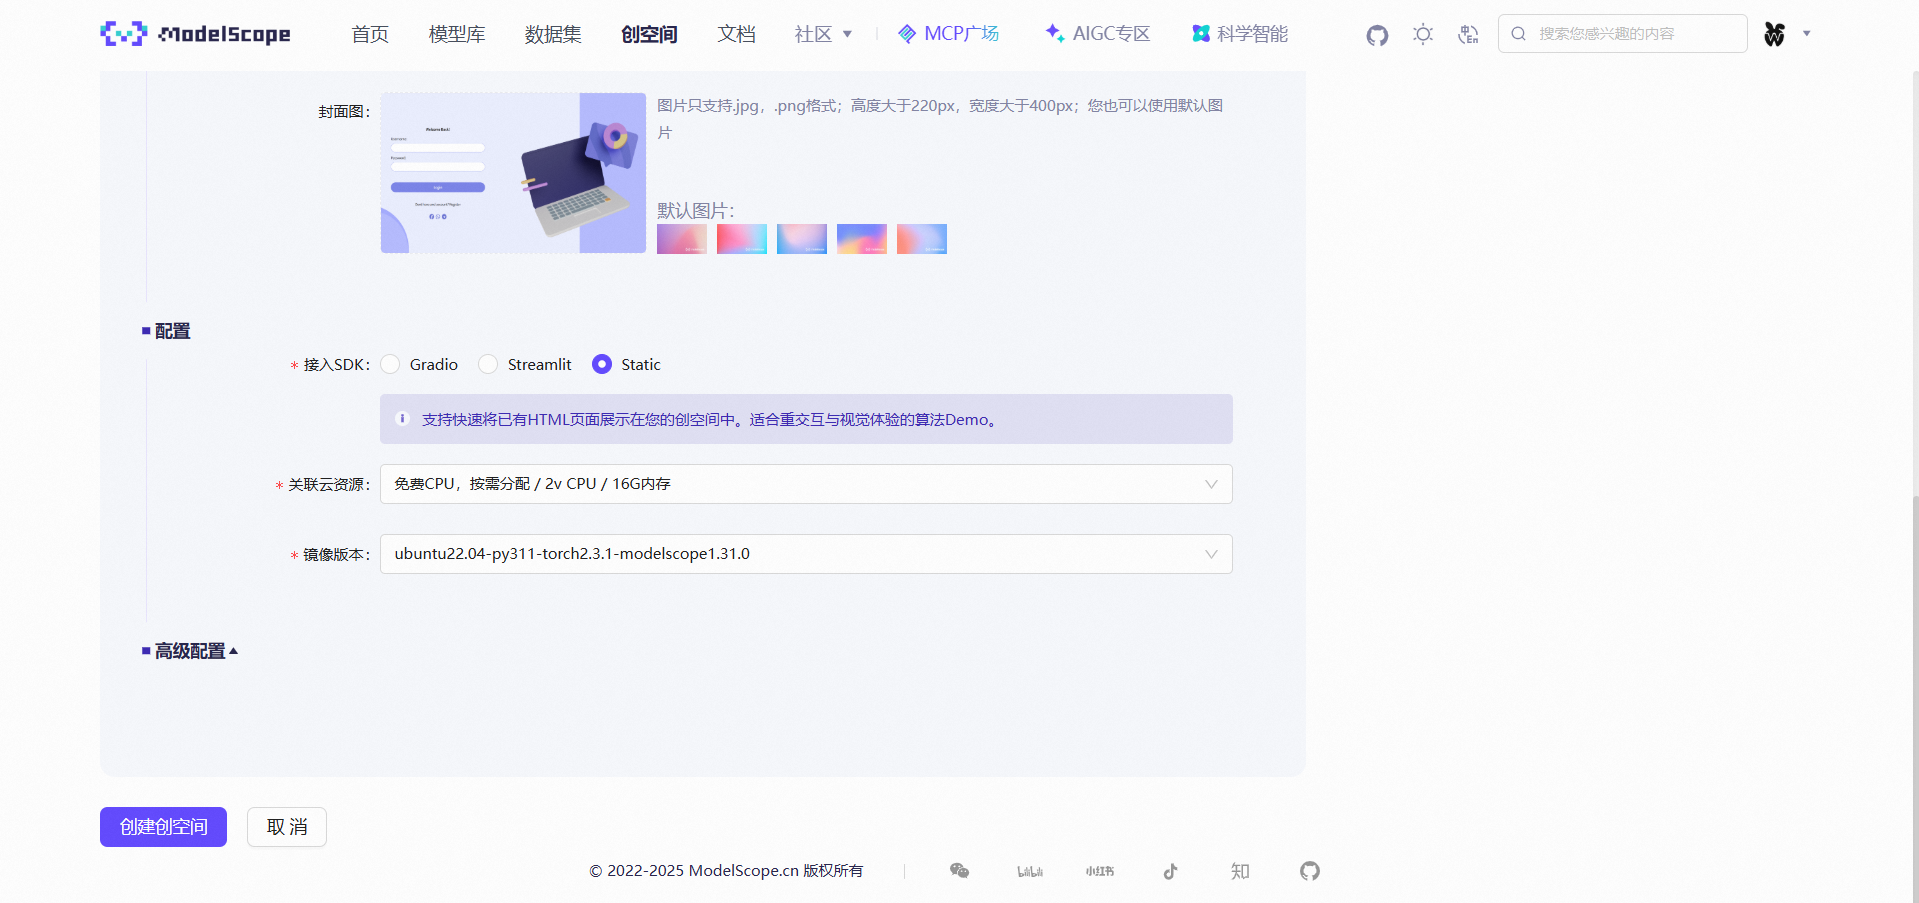Collapse the 高级配置 section
1919x903 pixels.
tap(190, 650)
